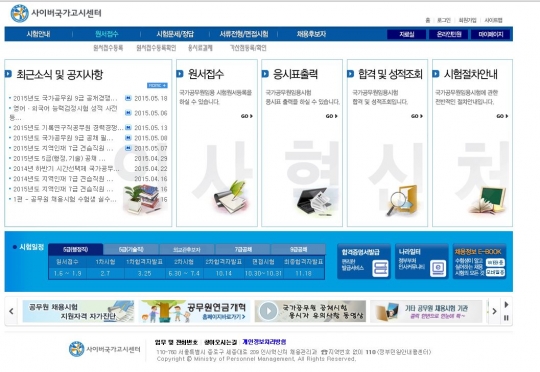Open the 채용정보 E-BOOK 바로가기 button
540x372 pixels.
[496, 262]
